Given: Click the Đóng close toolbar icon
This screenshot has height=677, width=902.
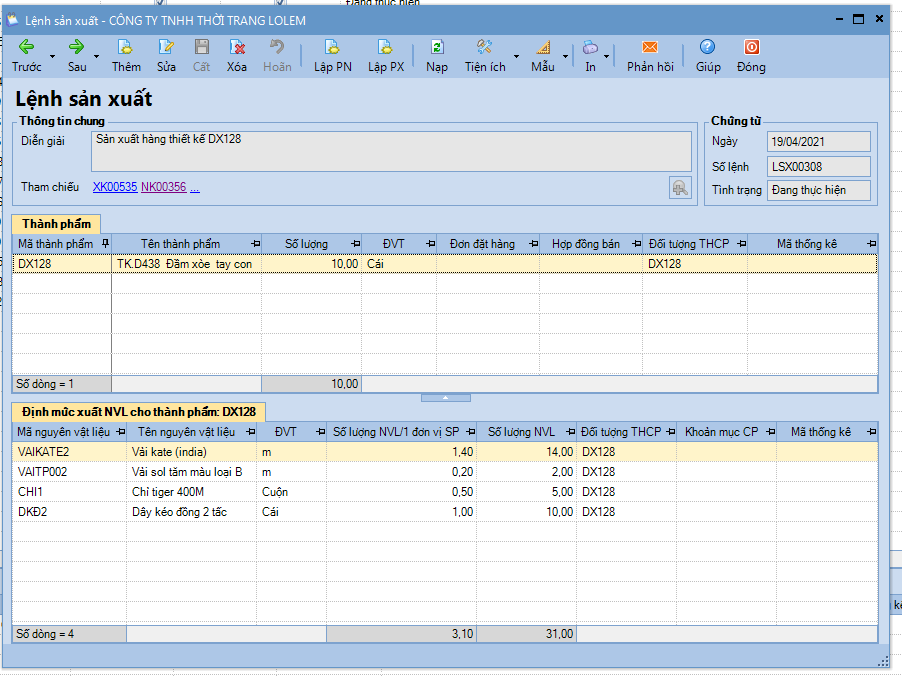Looking at the screenshot, I should click(x=751, y=47).
